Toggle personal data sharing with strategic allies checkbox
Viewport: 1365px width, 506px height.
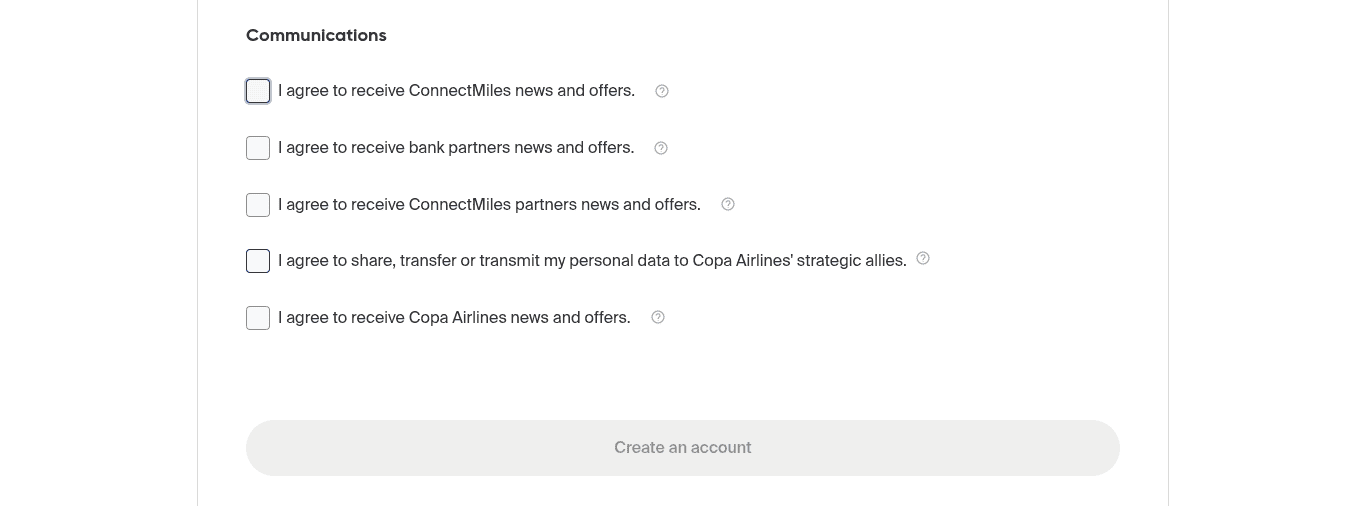258,261
